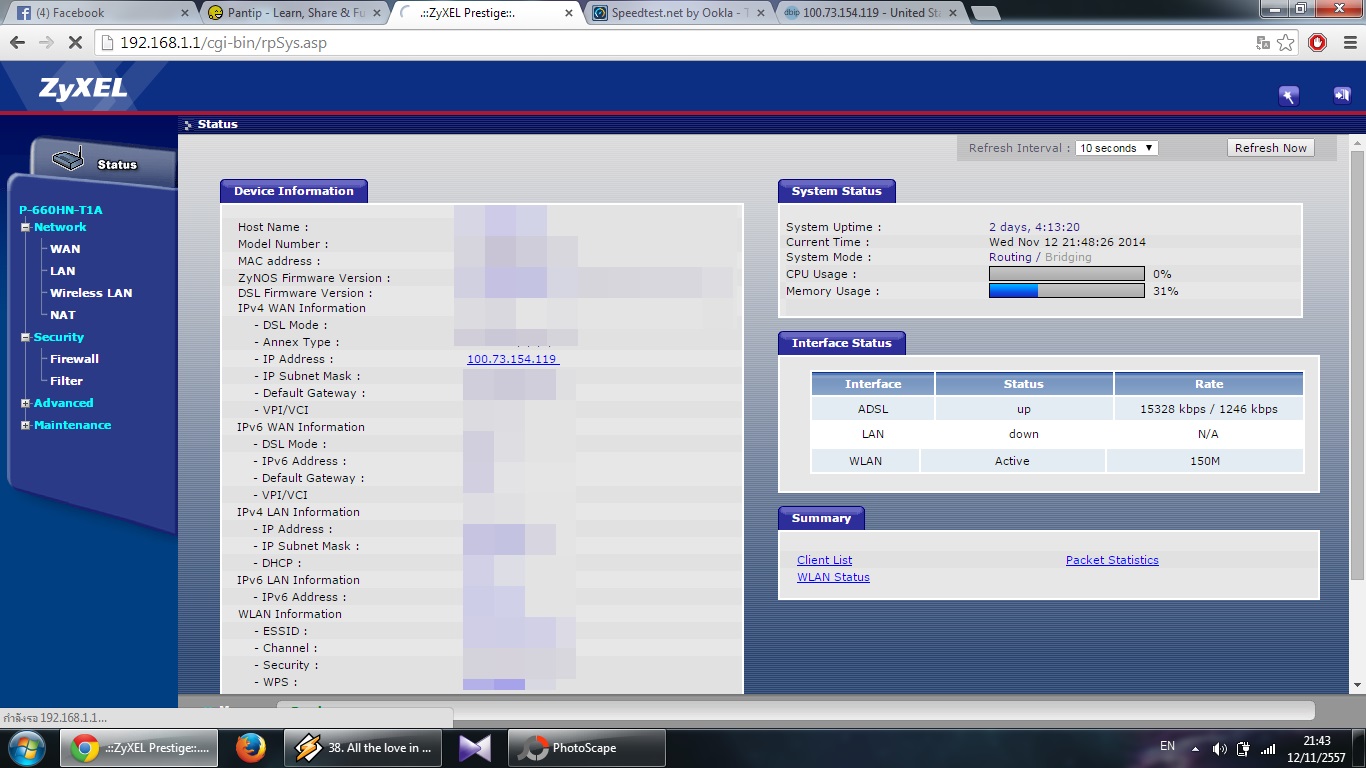Click the Show desktop strip

point(1359,748)
